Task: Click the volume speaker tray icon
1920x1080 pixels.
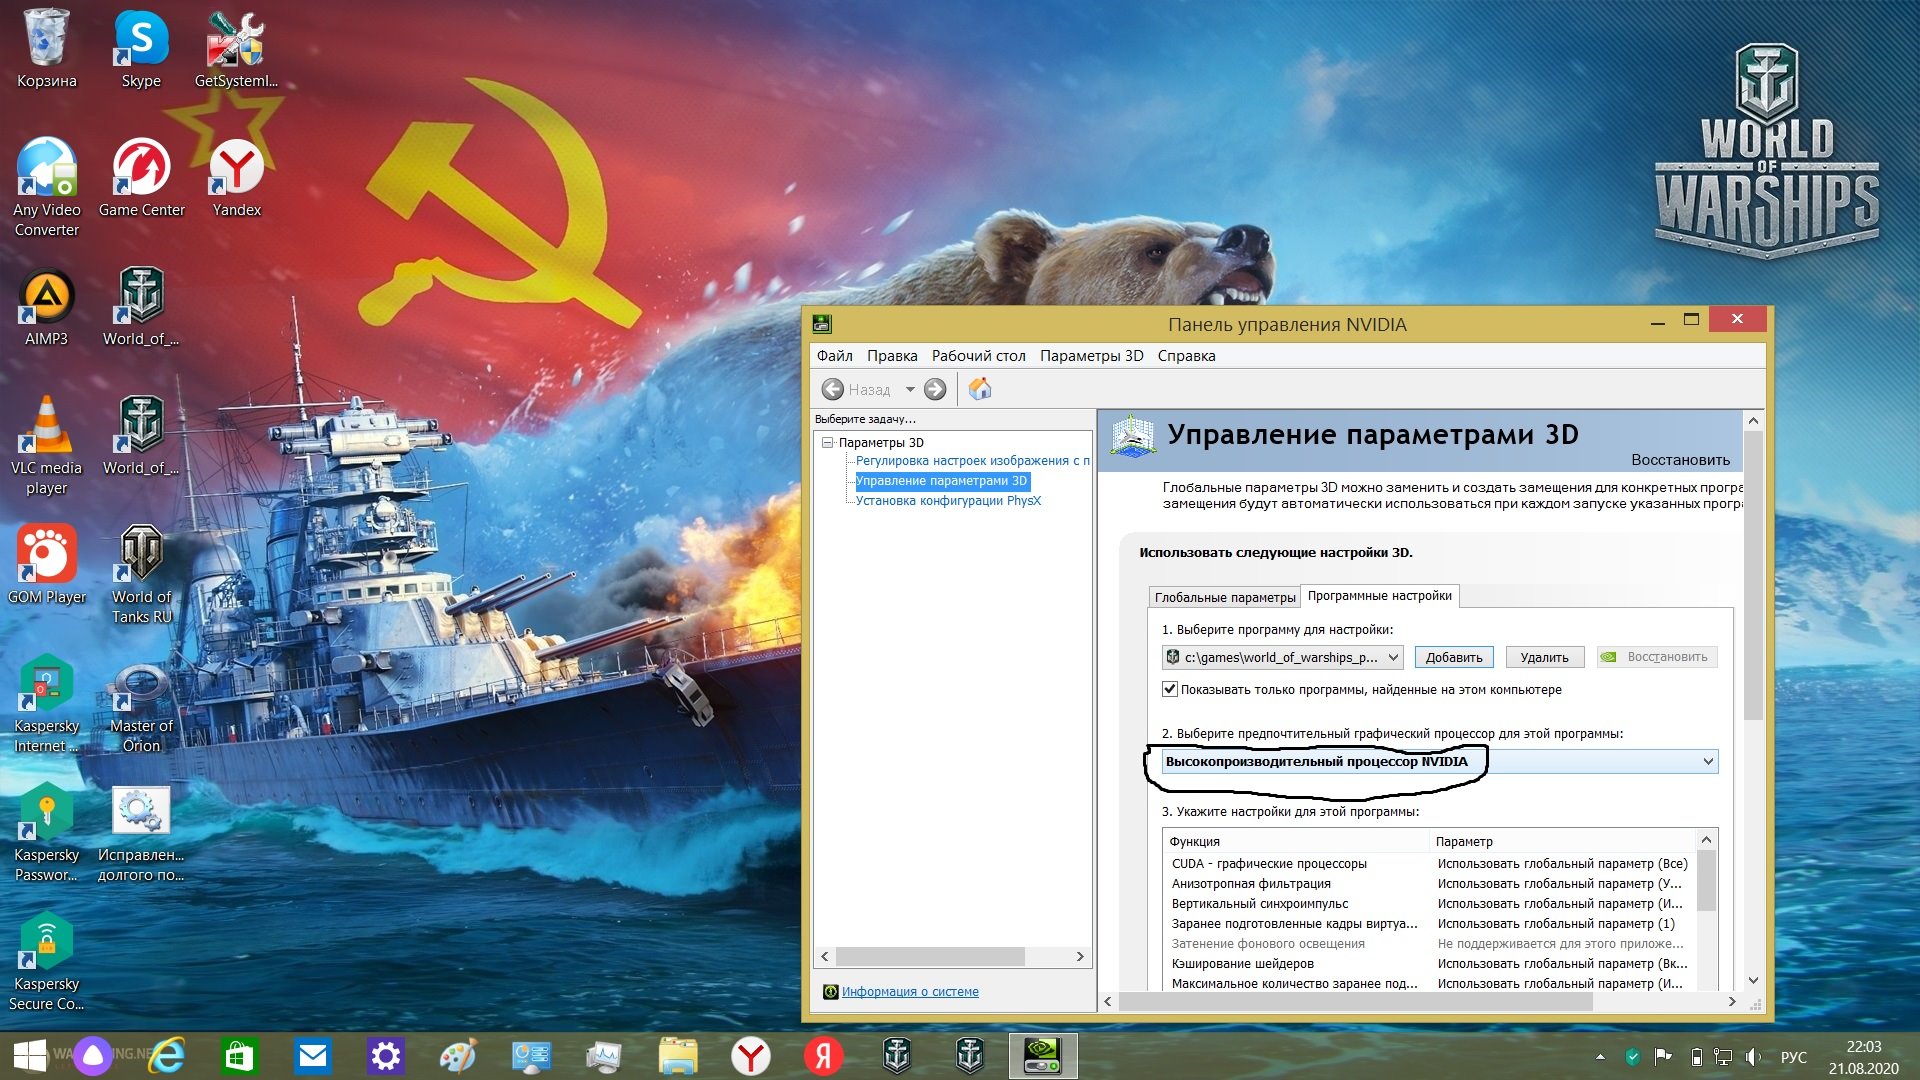Action: [x=1754, y=1057]
